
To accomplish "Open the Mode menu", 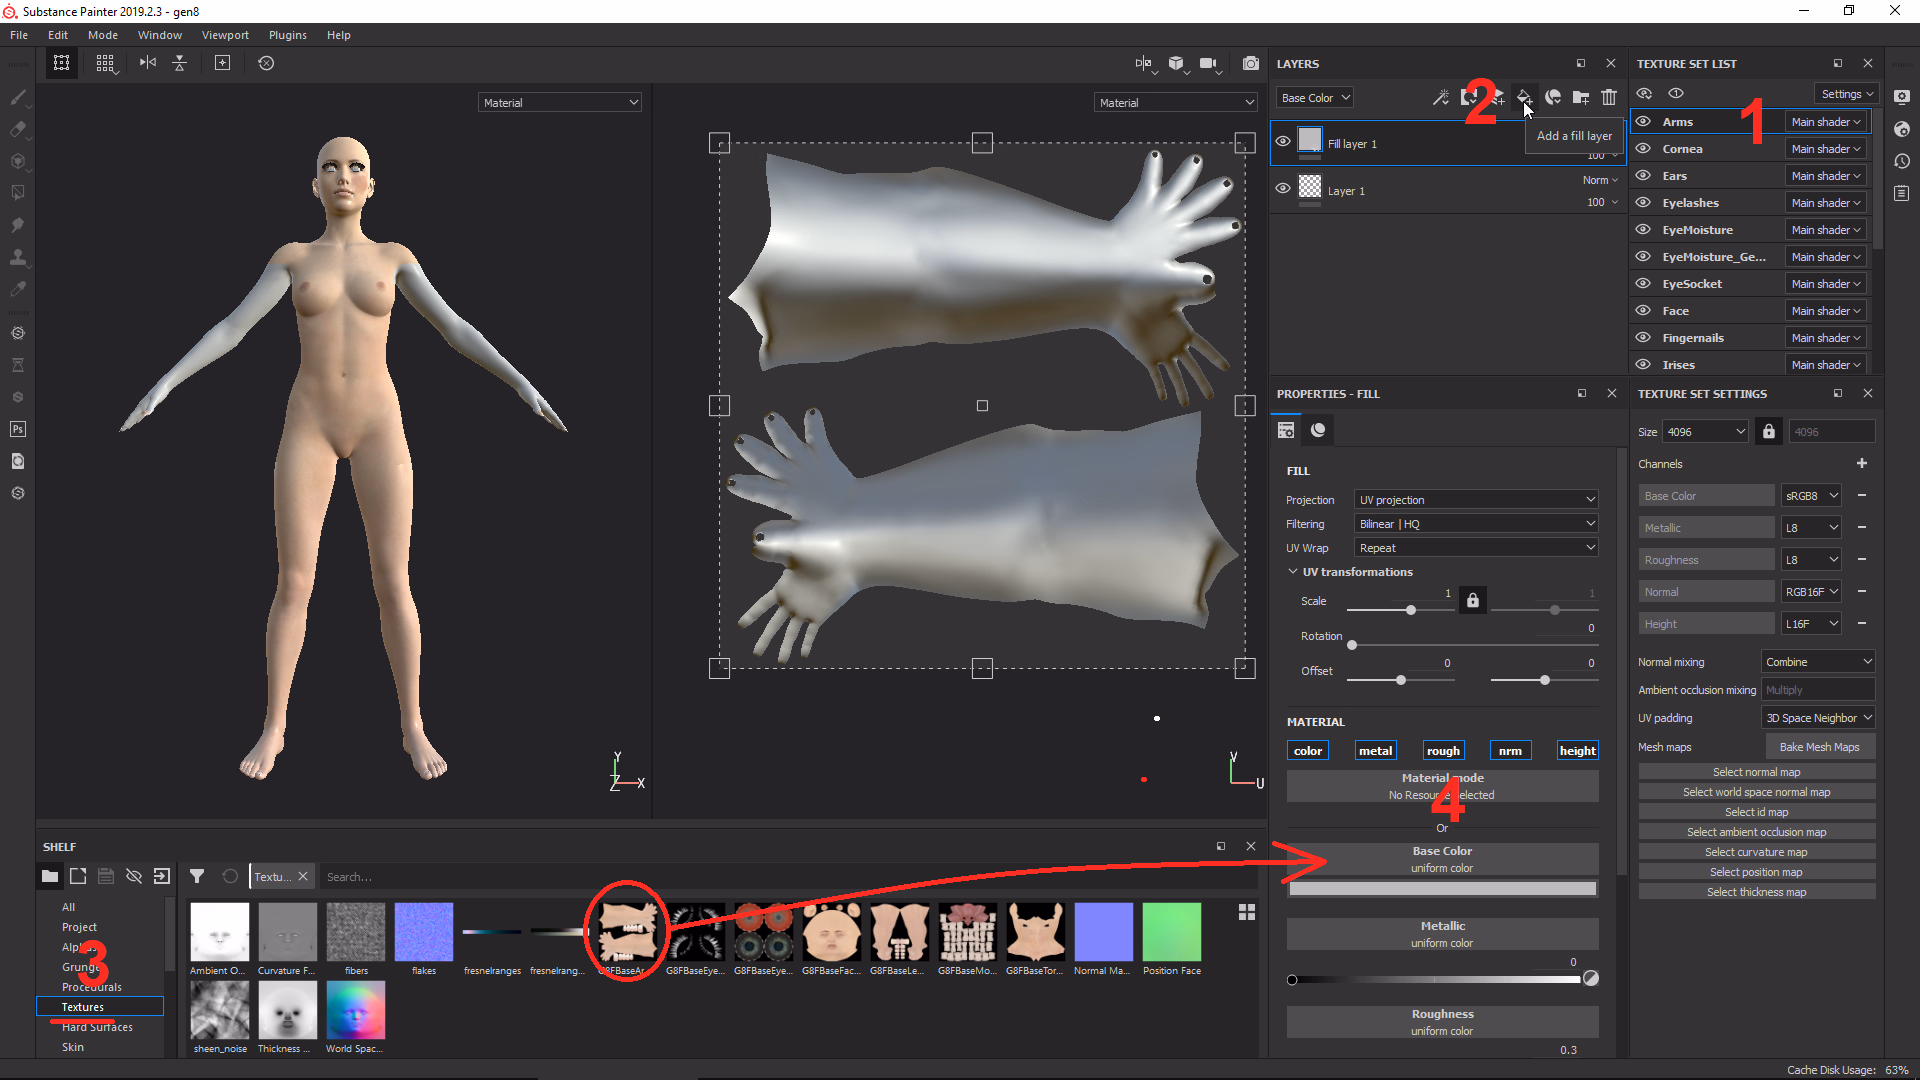I will [103, 35].
